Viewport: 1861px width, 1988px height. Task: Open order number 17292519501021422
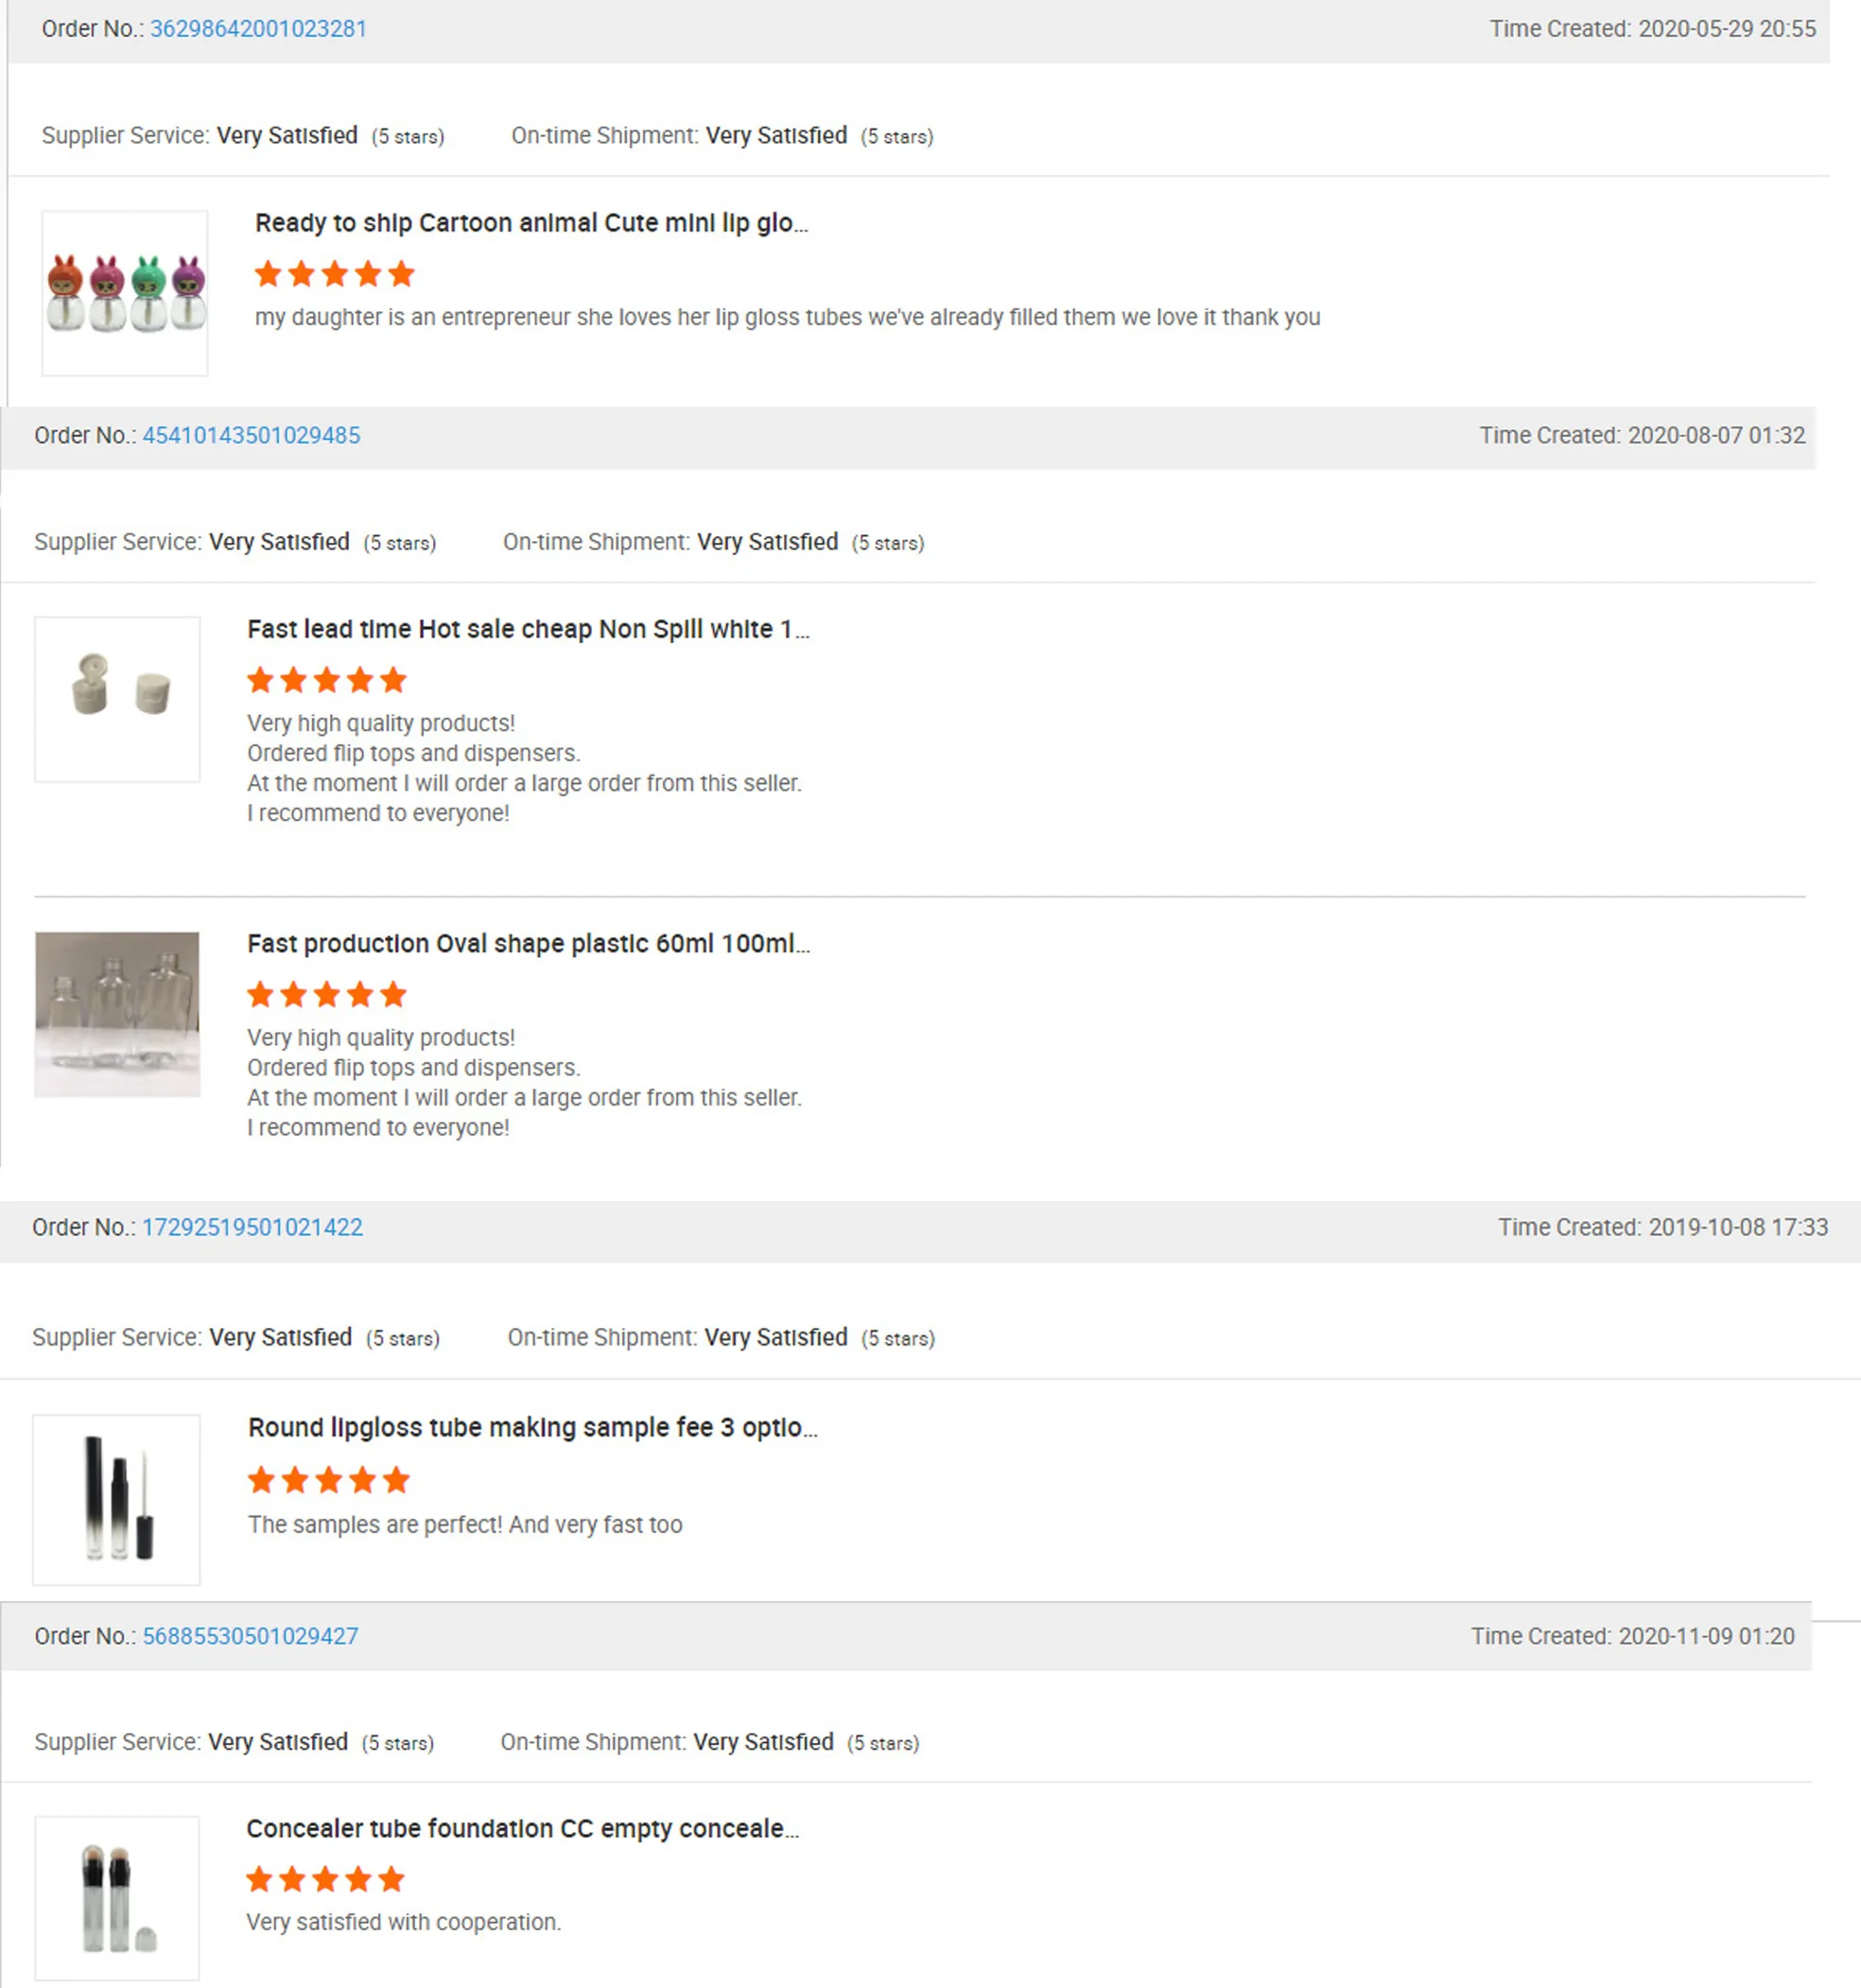click(252, 1228)
